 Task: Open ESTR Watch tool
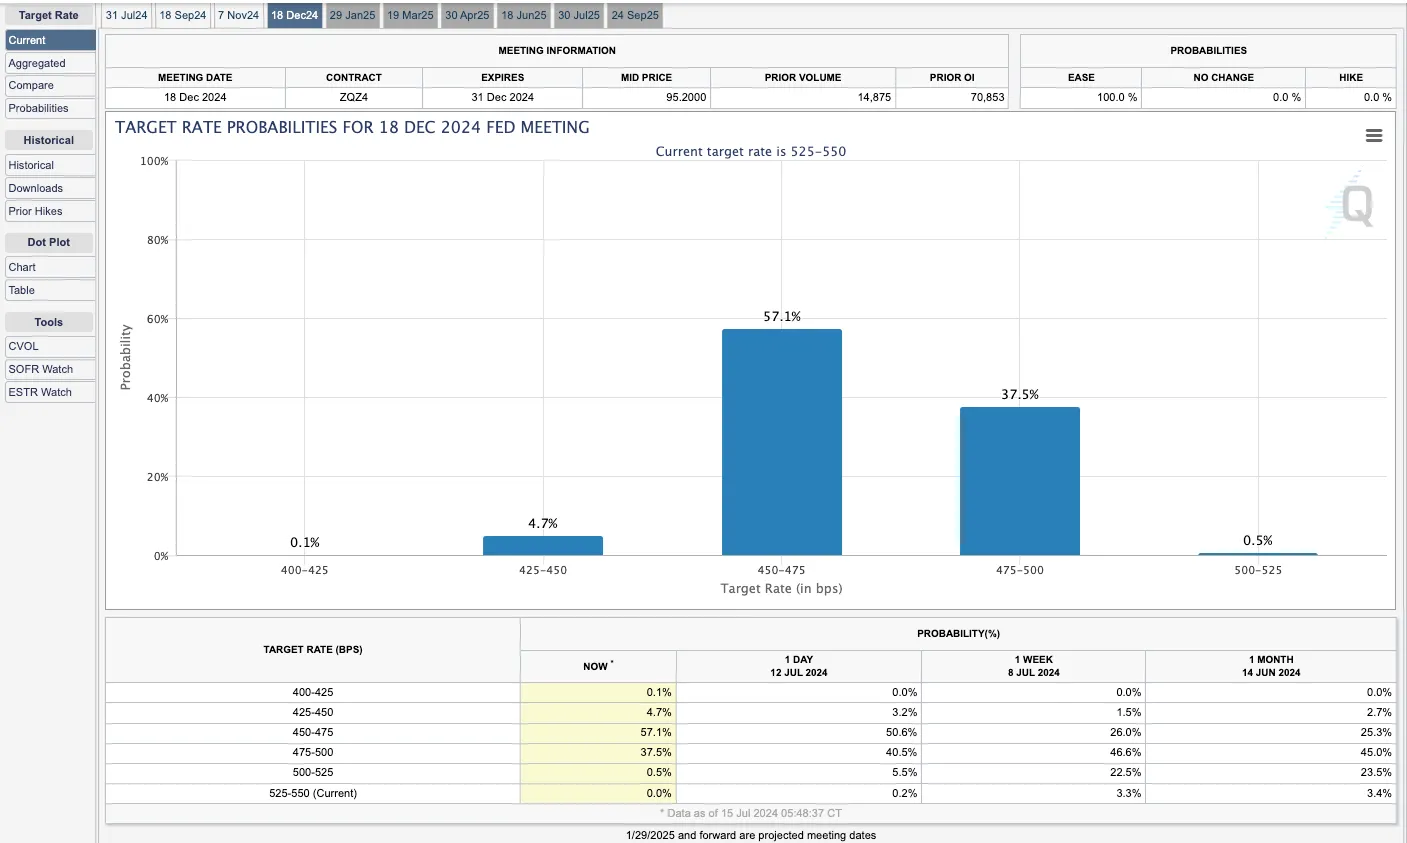click(x=49, y=392)
